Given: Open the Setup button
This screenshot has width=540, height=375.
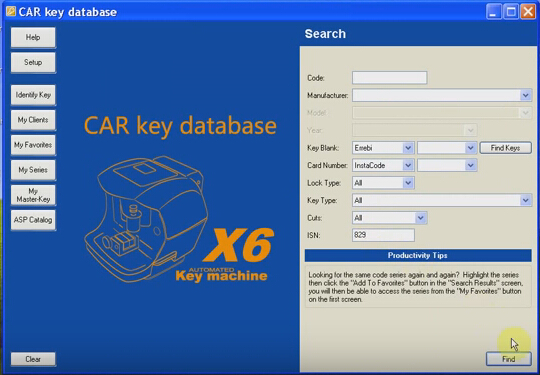Looking at the screenshot, I should click(x=33, y=63).
